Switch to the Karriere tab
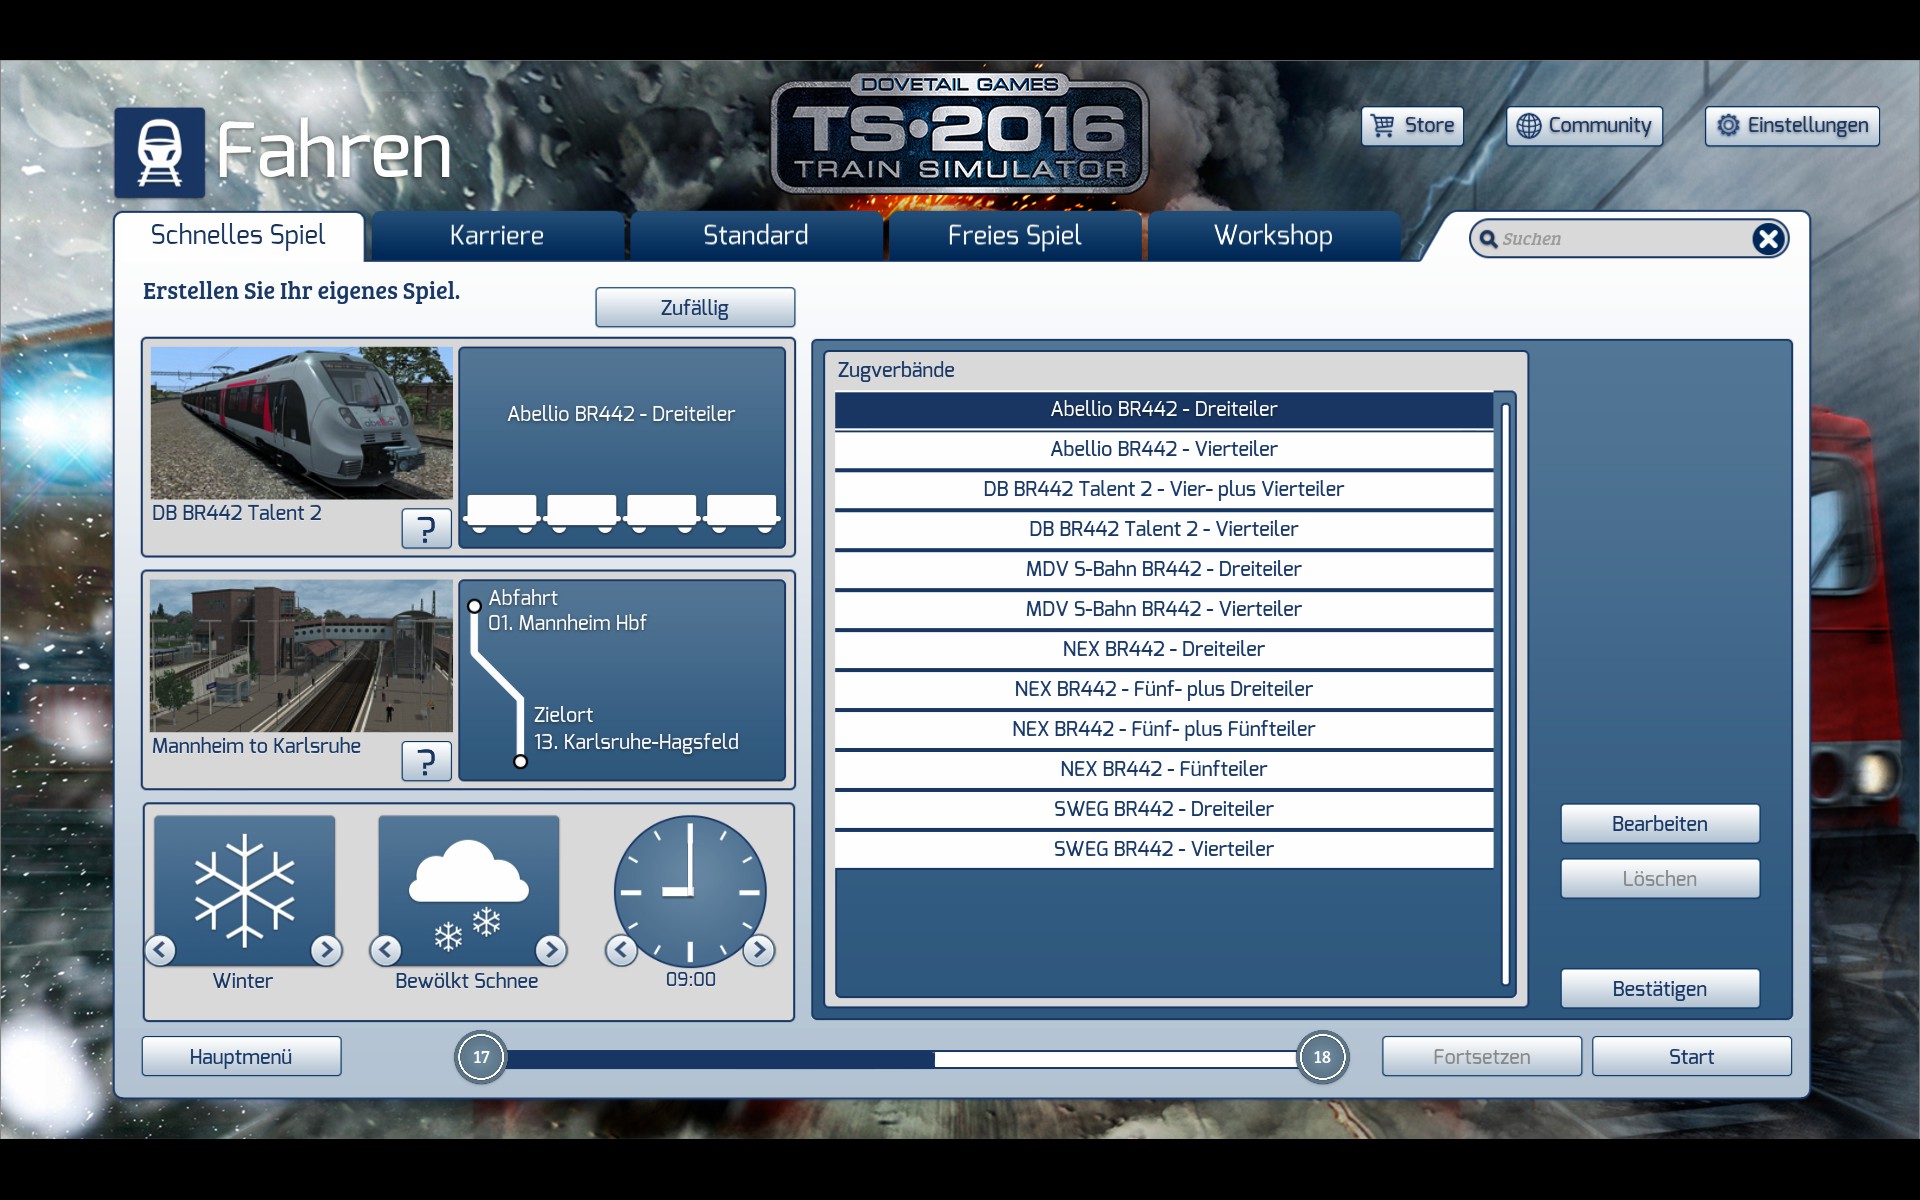The height and width of the screenshot is (1200, 1920). click(497, 236)
